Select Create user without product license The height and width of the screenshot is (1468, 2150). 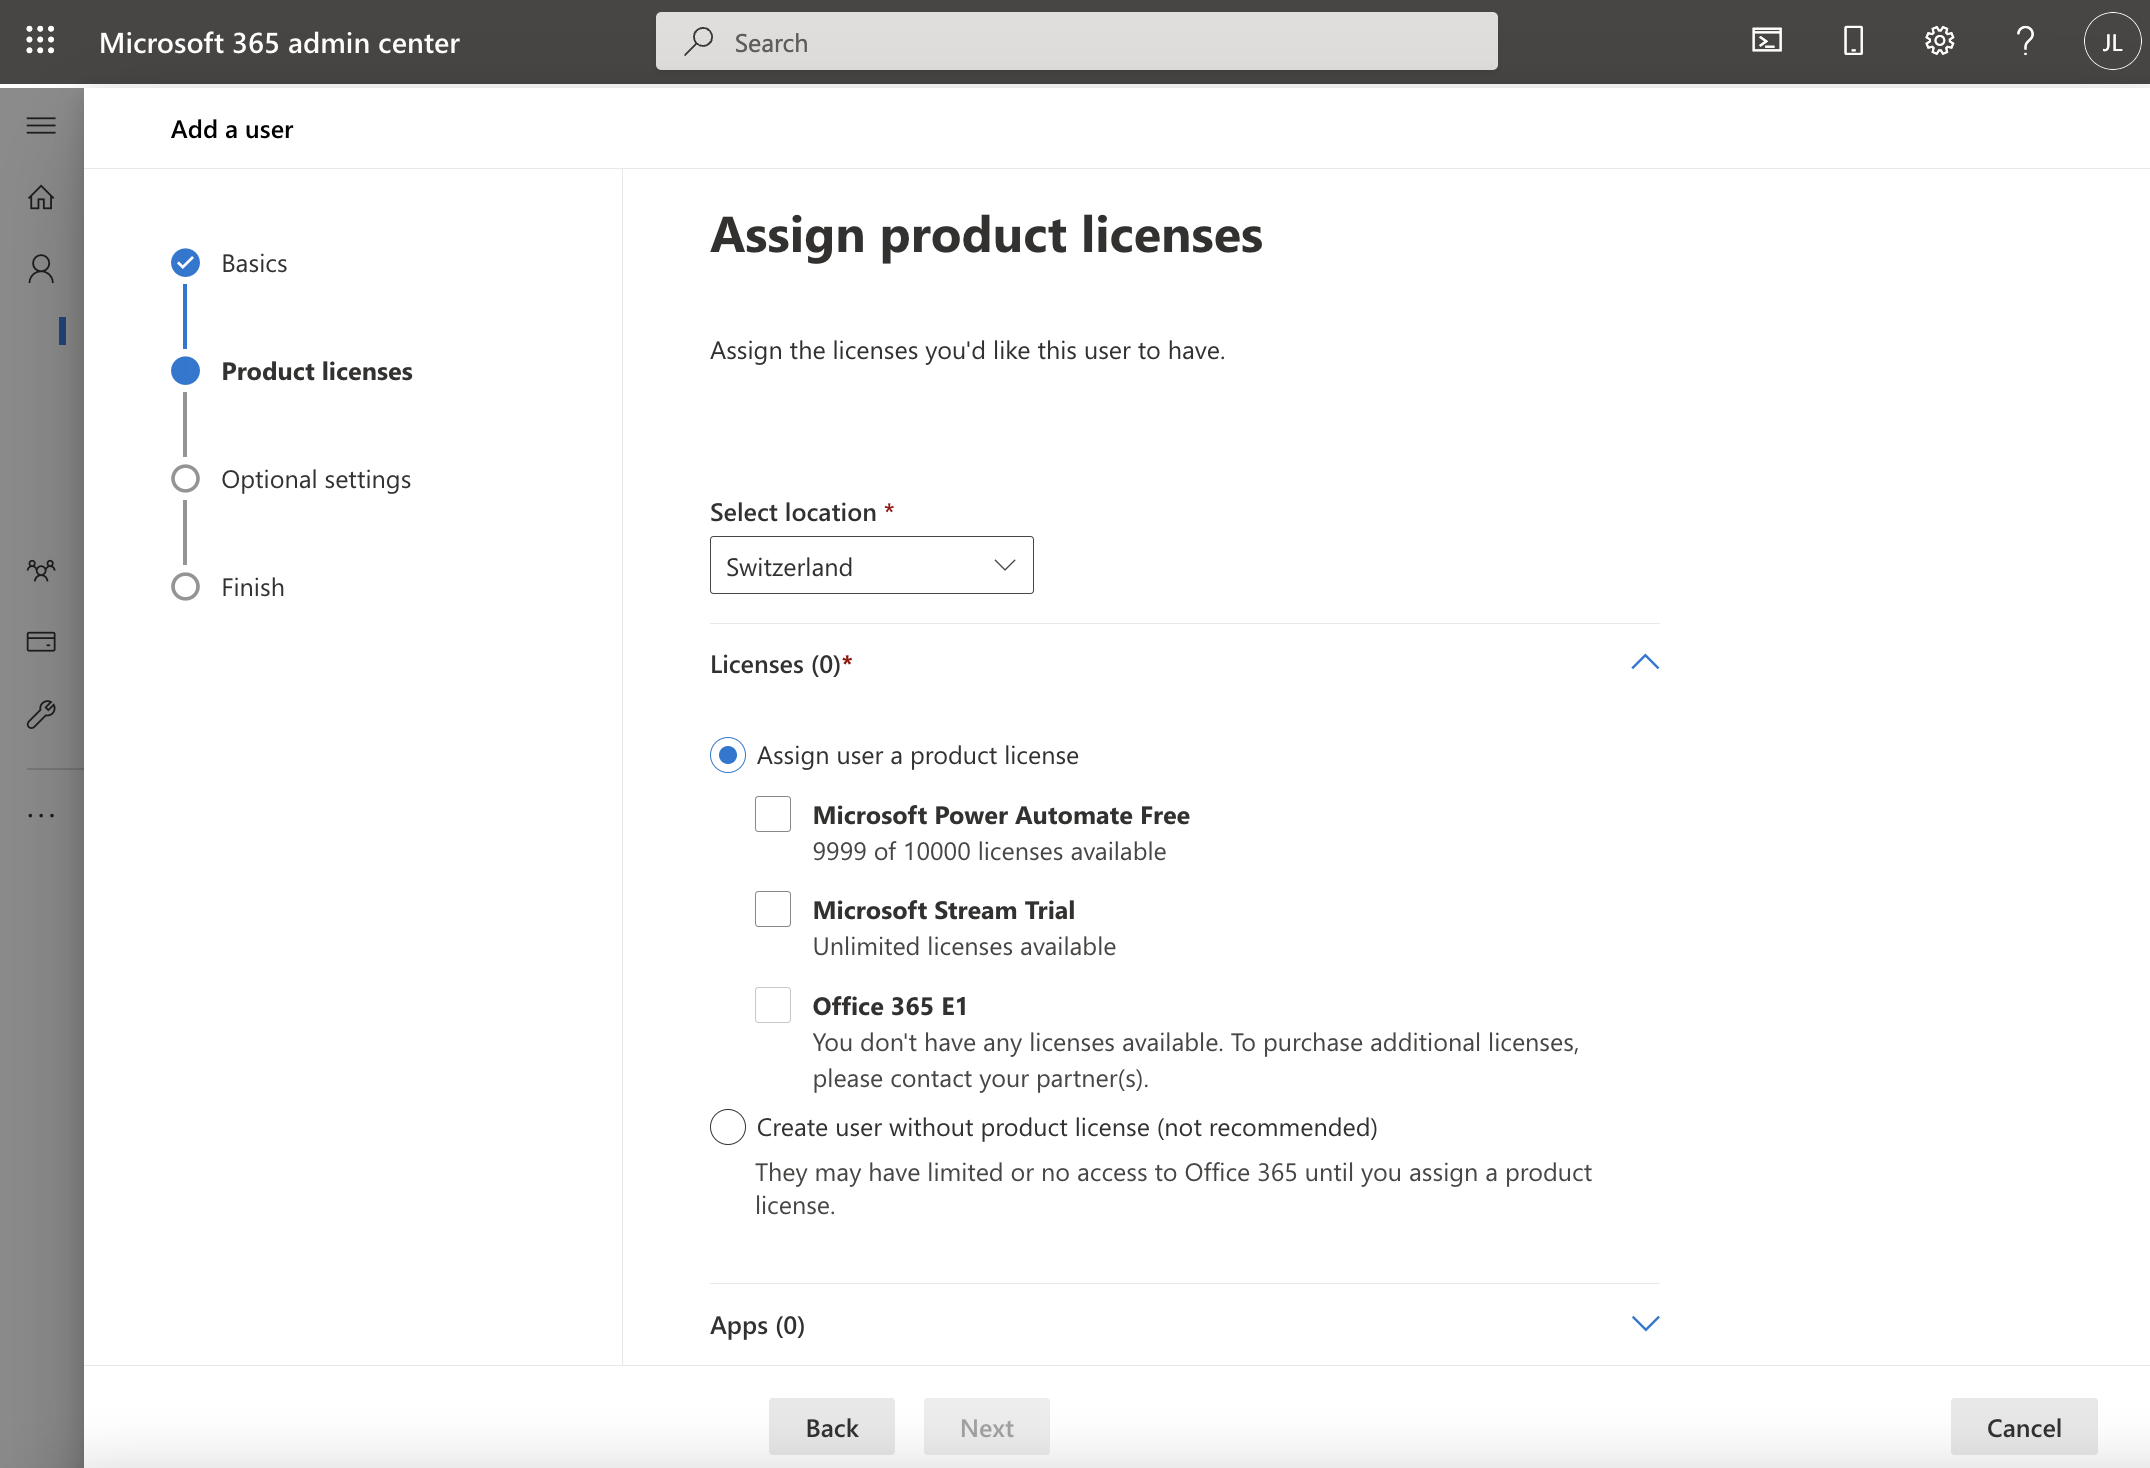pyautogui.click(x=728, y=1127)
